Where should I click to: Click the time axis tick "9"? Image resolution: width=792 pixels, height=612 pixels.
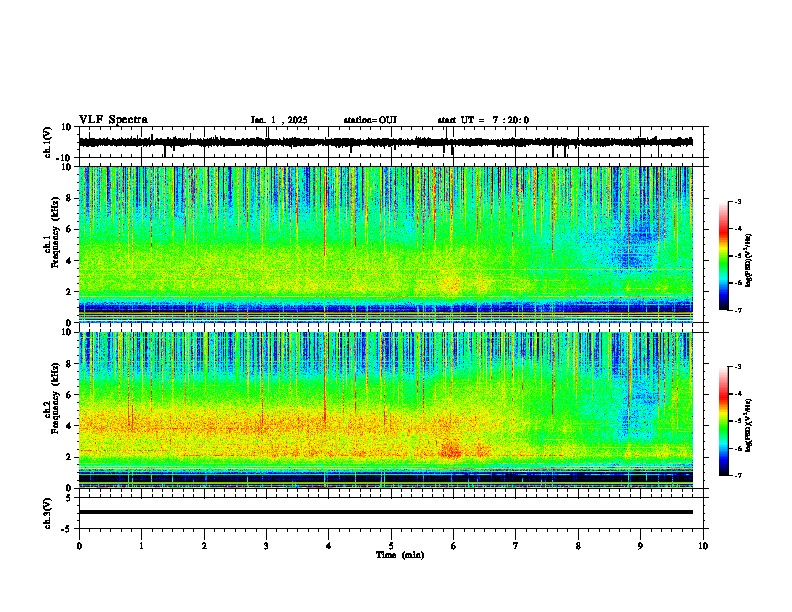[x=640, y=546]
